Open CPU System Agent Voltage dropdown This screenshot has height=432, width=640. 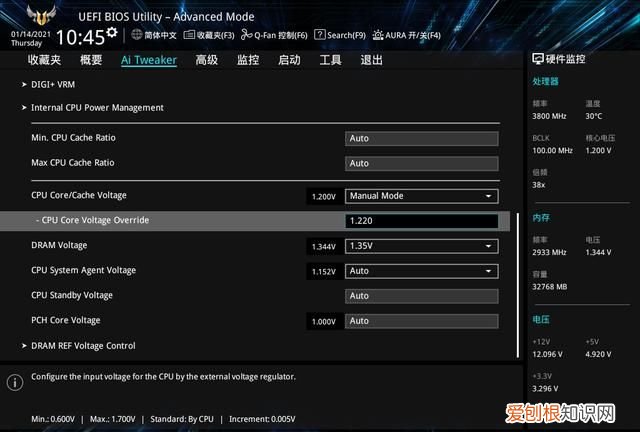point(421,271)
